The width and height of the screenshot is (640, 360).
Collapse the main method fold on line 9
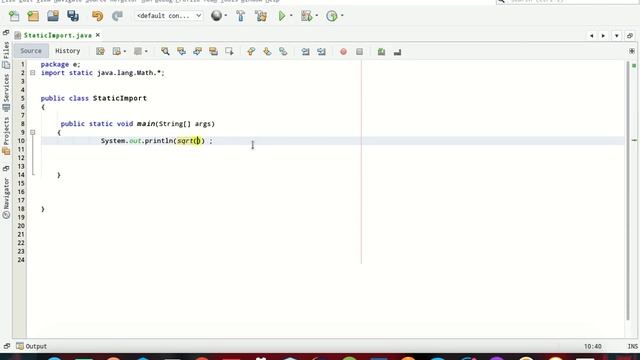(x=33, y=132)
